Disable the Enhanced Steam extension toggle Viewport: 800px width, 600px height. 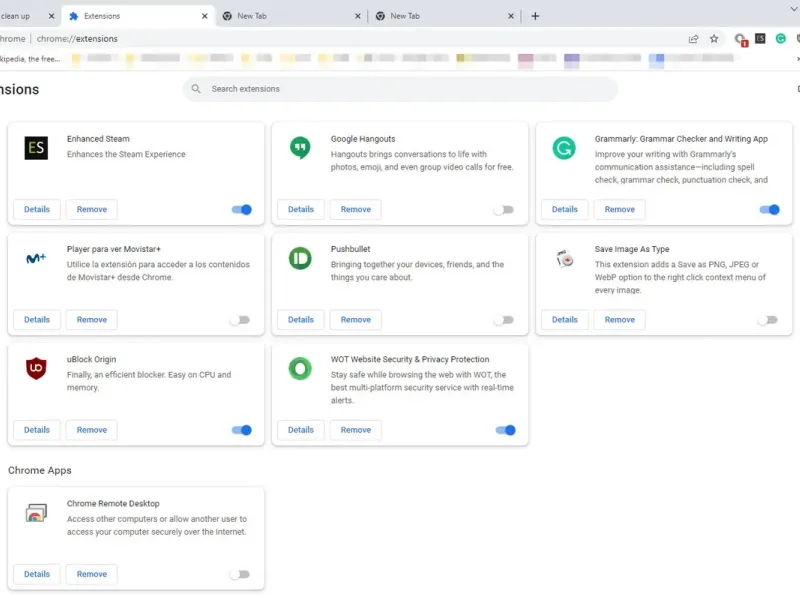coord(242,210)
